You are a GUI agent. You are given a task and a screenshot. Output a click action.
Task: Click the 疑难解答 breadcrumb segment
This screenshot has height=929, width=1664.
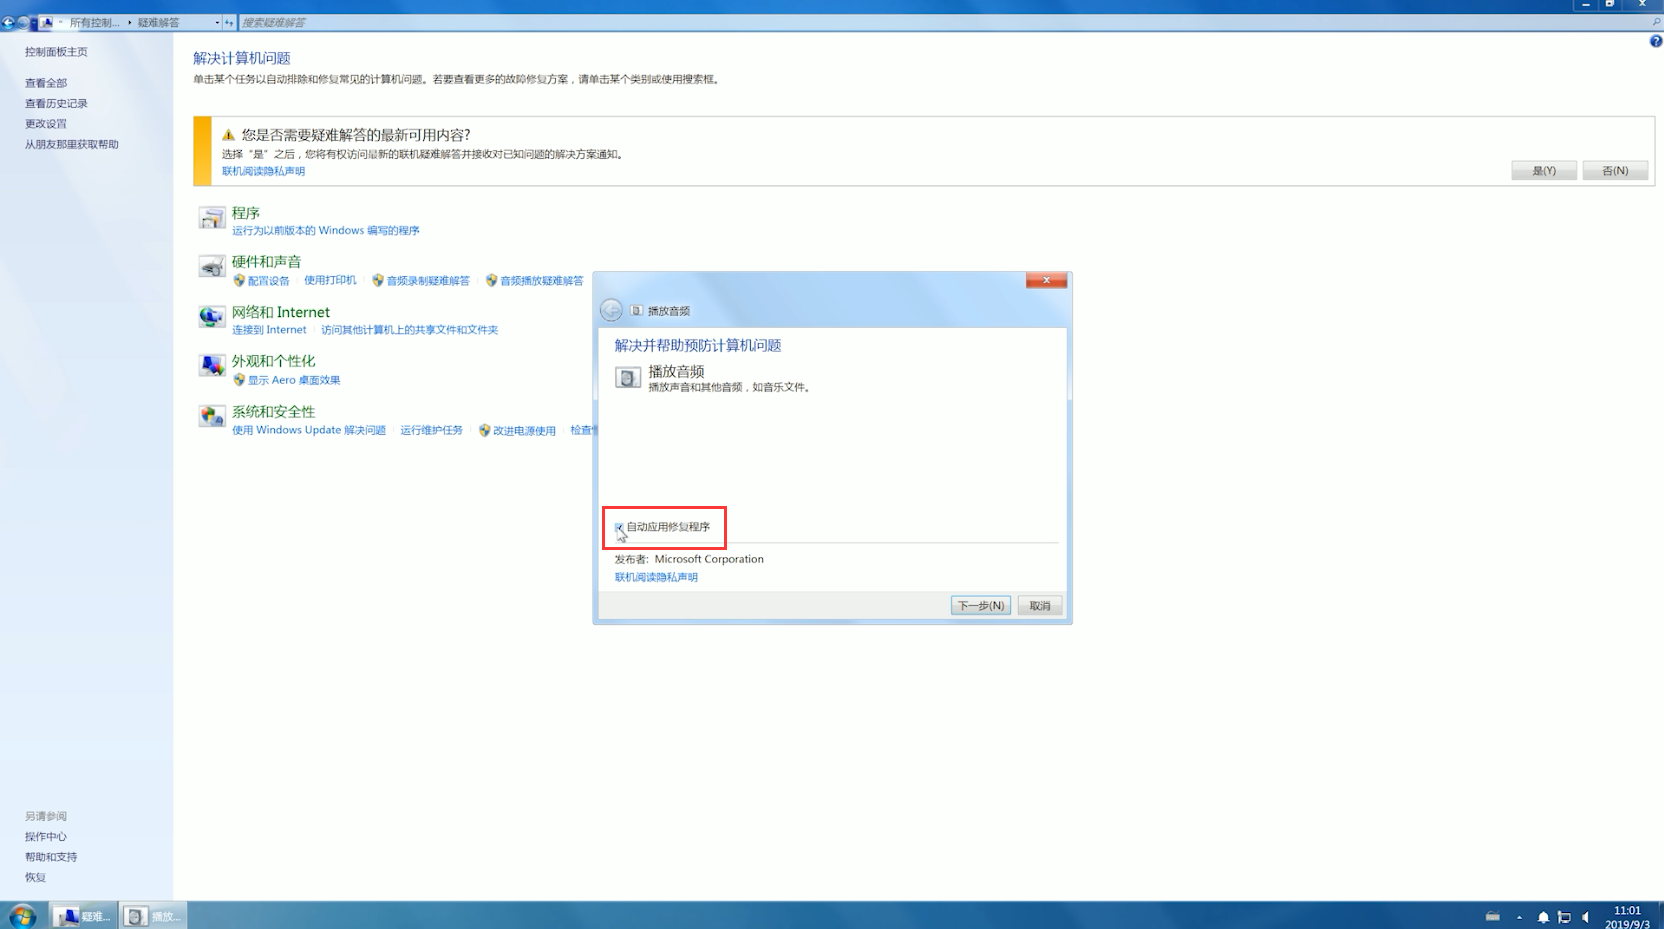(x=158, y=22)
